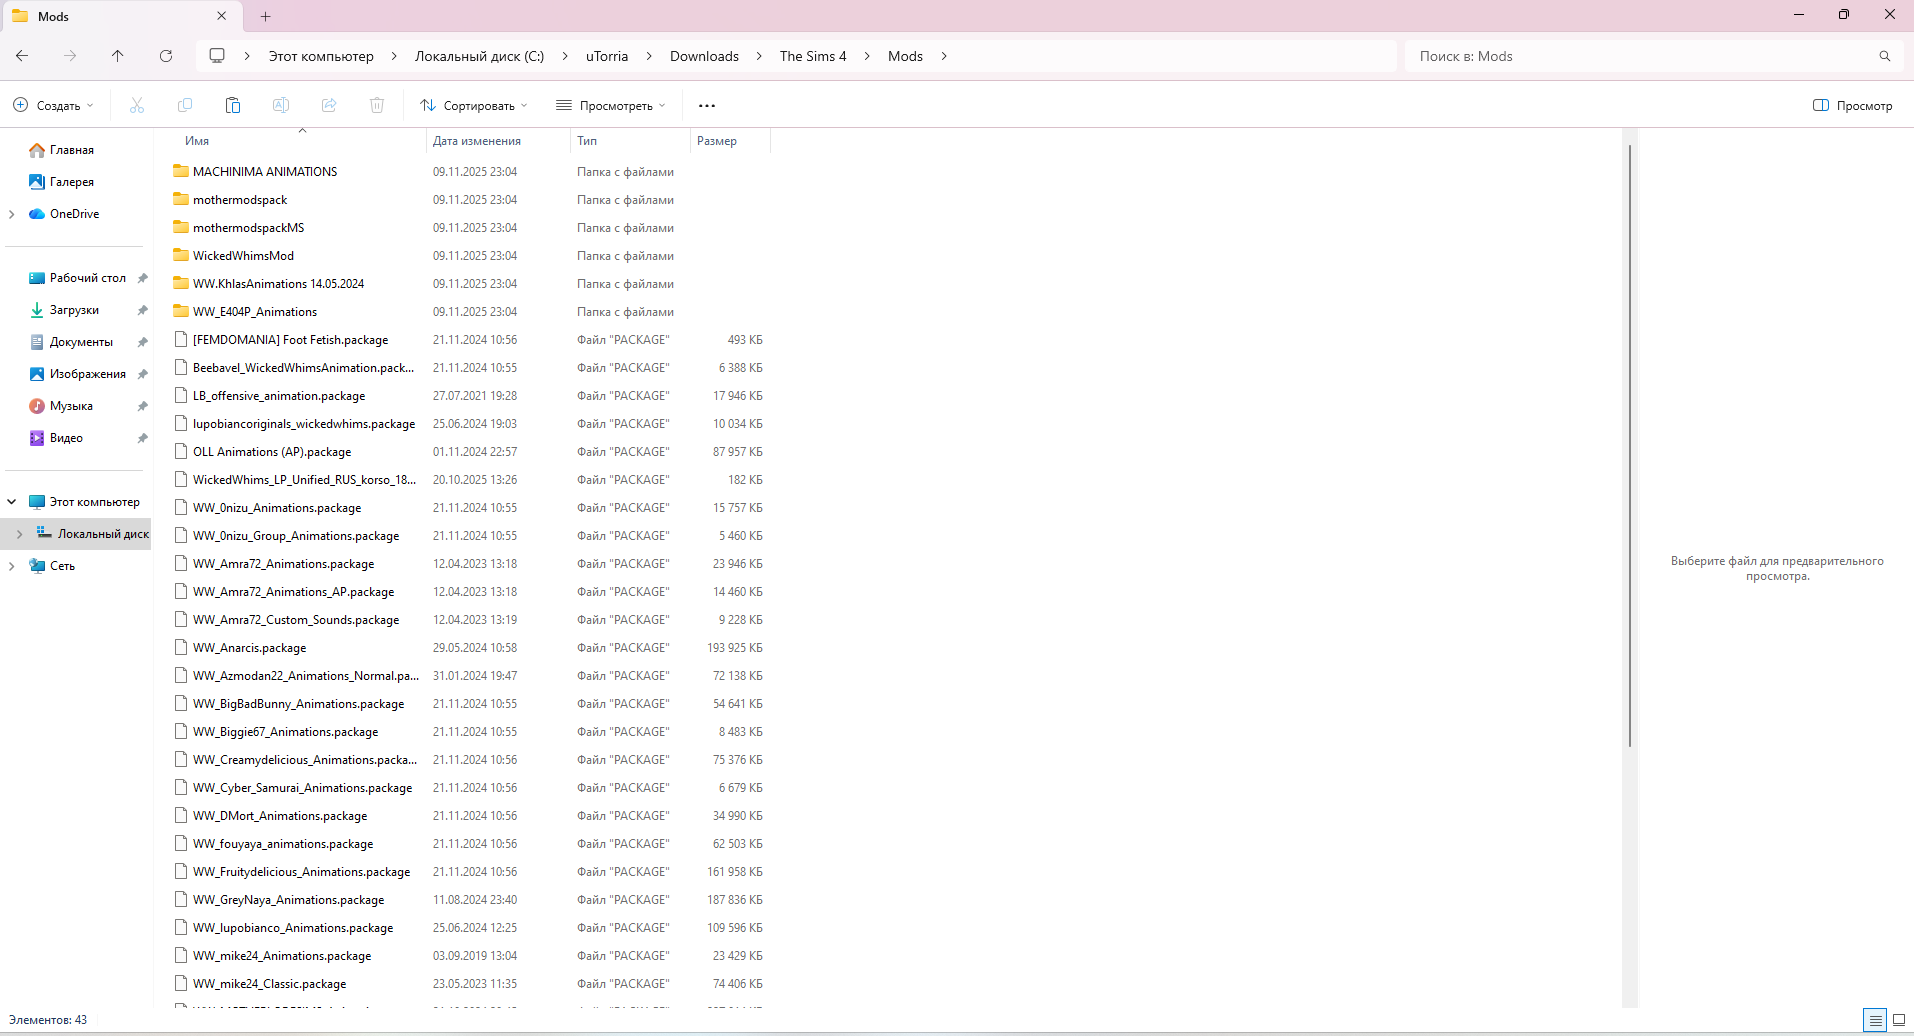The width and height of the screenshot is (1914, 1036).
Task: Toggle the Просмотр preview pane
Action: tap(1852, 105)
